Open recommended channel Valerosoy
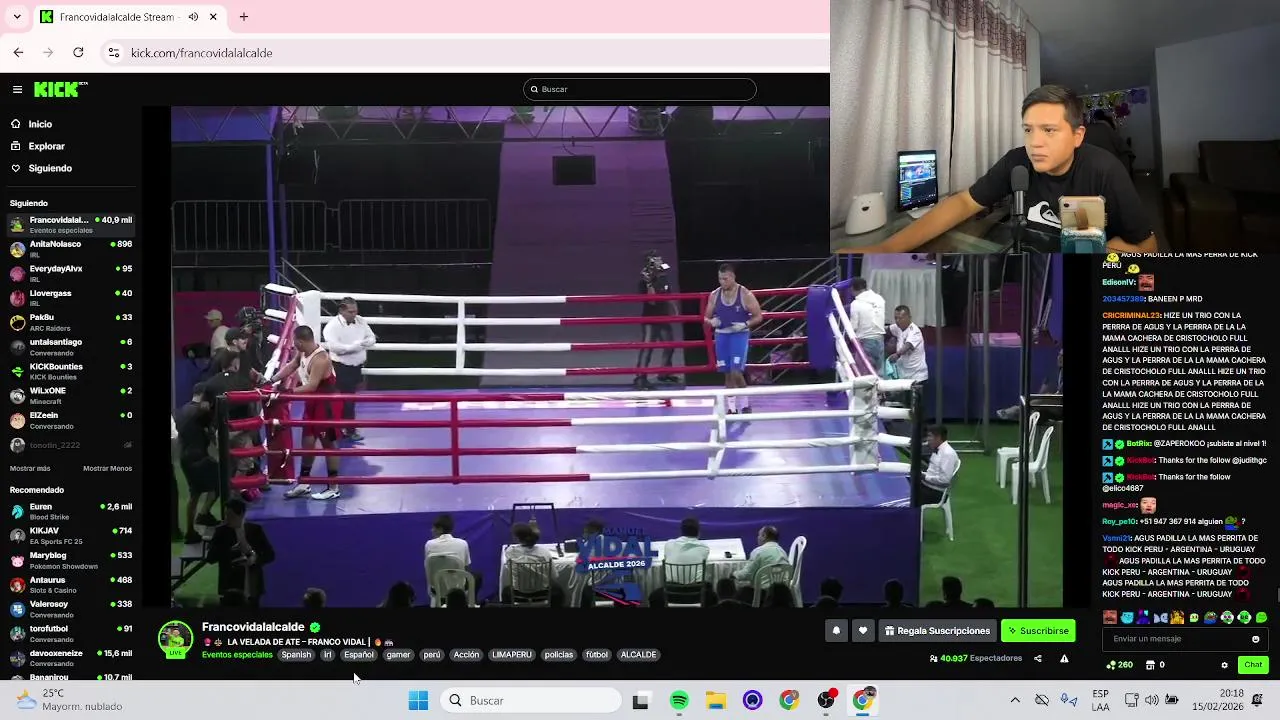 click(70, 609)
